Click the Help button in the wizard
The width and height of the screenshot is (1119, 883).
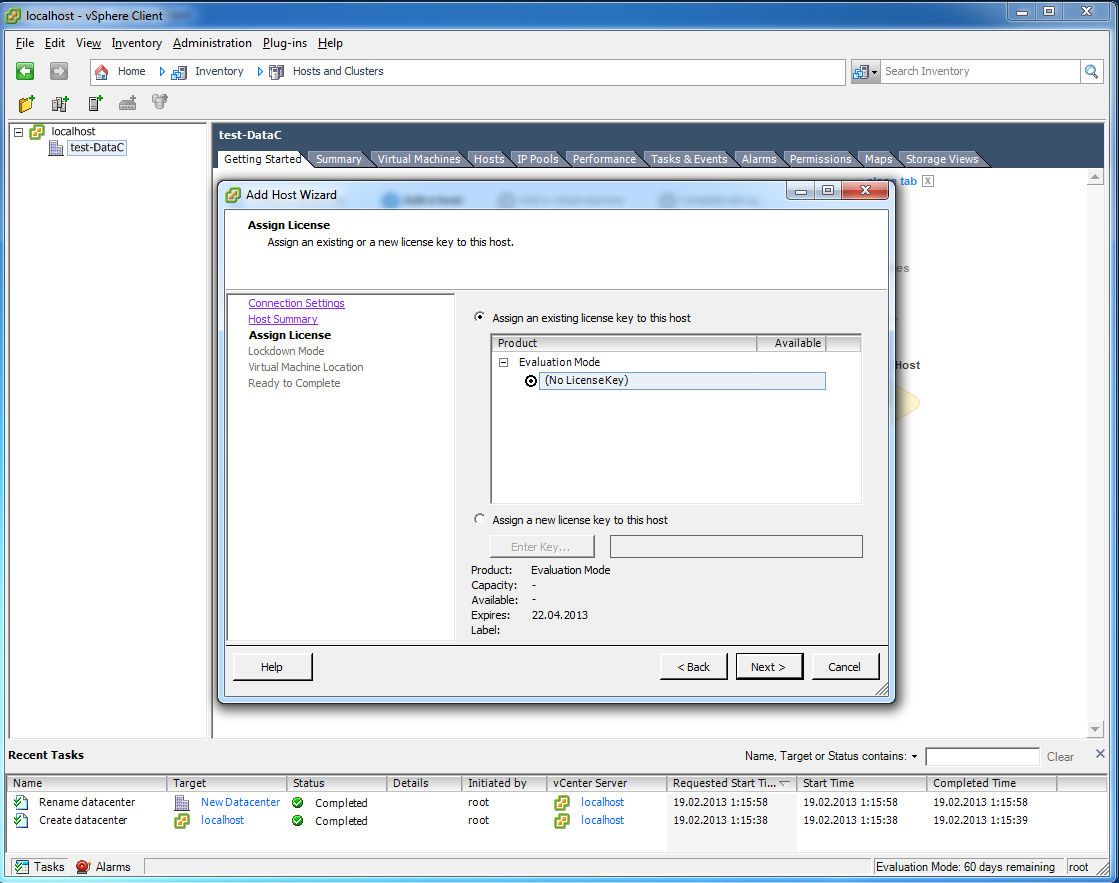[272, 667]
